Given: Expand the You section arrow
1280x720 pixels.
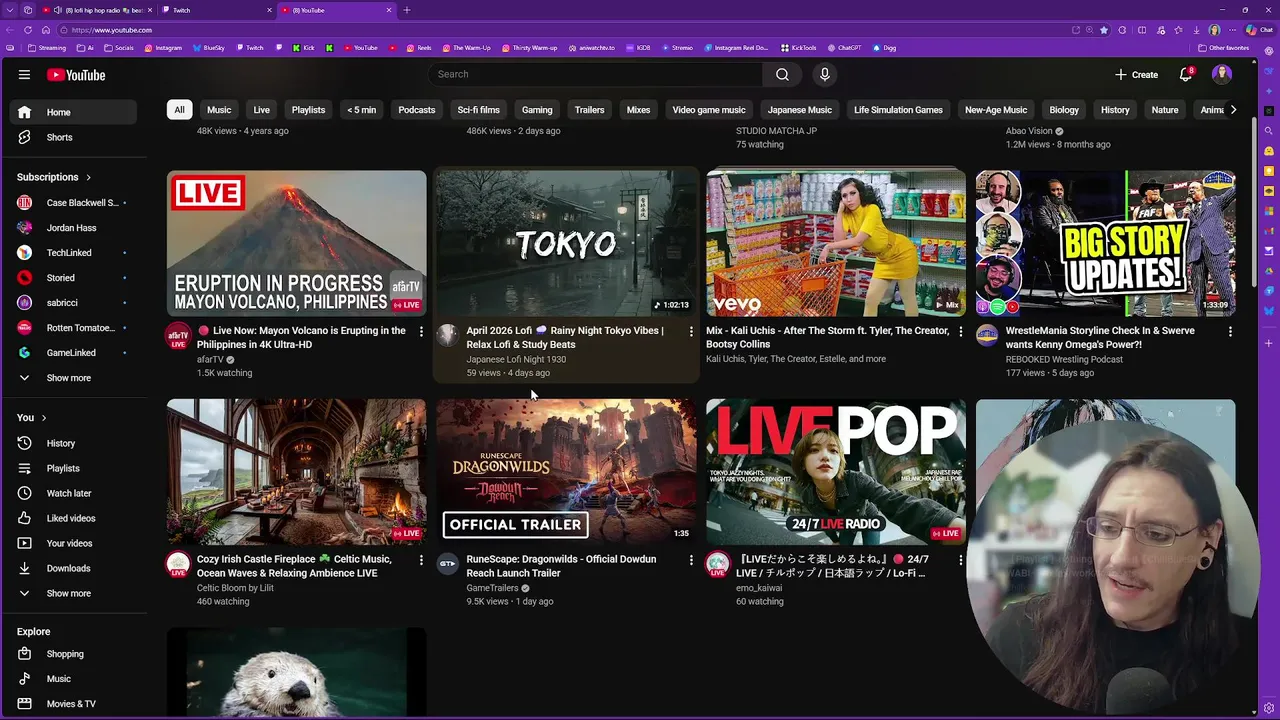Looking at the screenshot, I should [x=44, y=418].
